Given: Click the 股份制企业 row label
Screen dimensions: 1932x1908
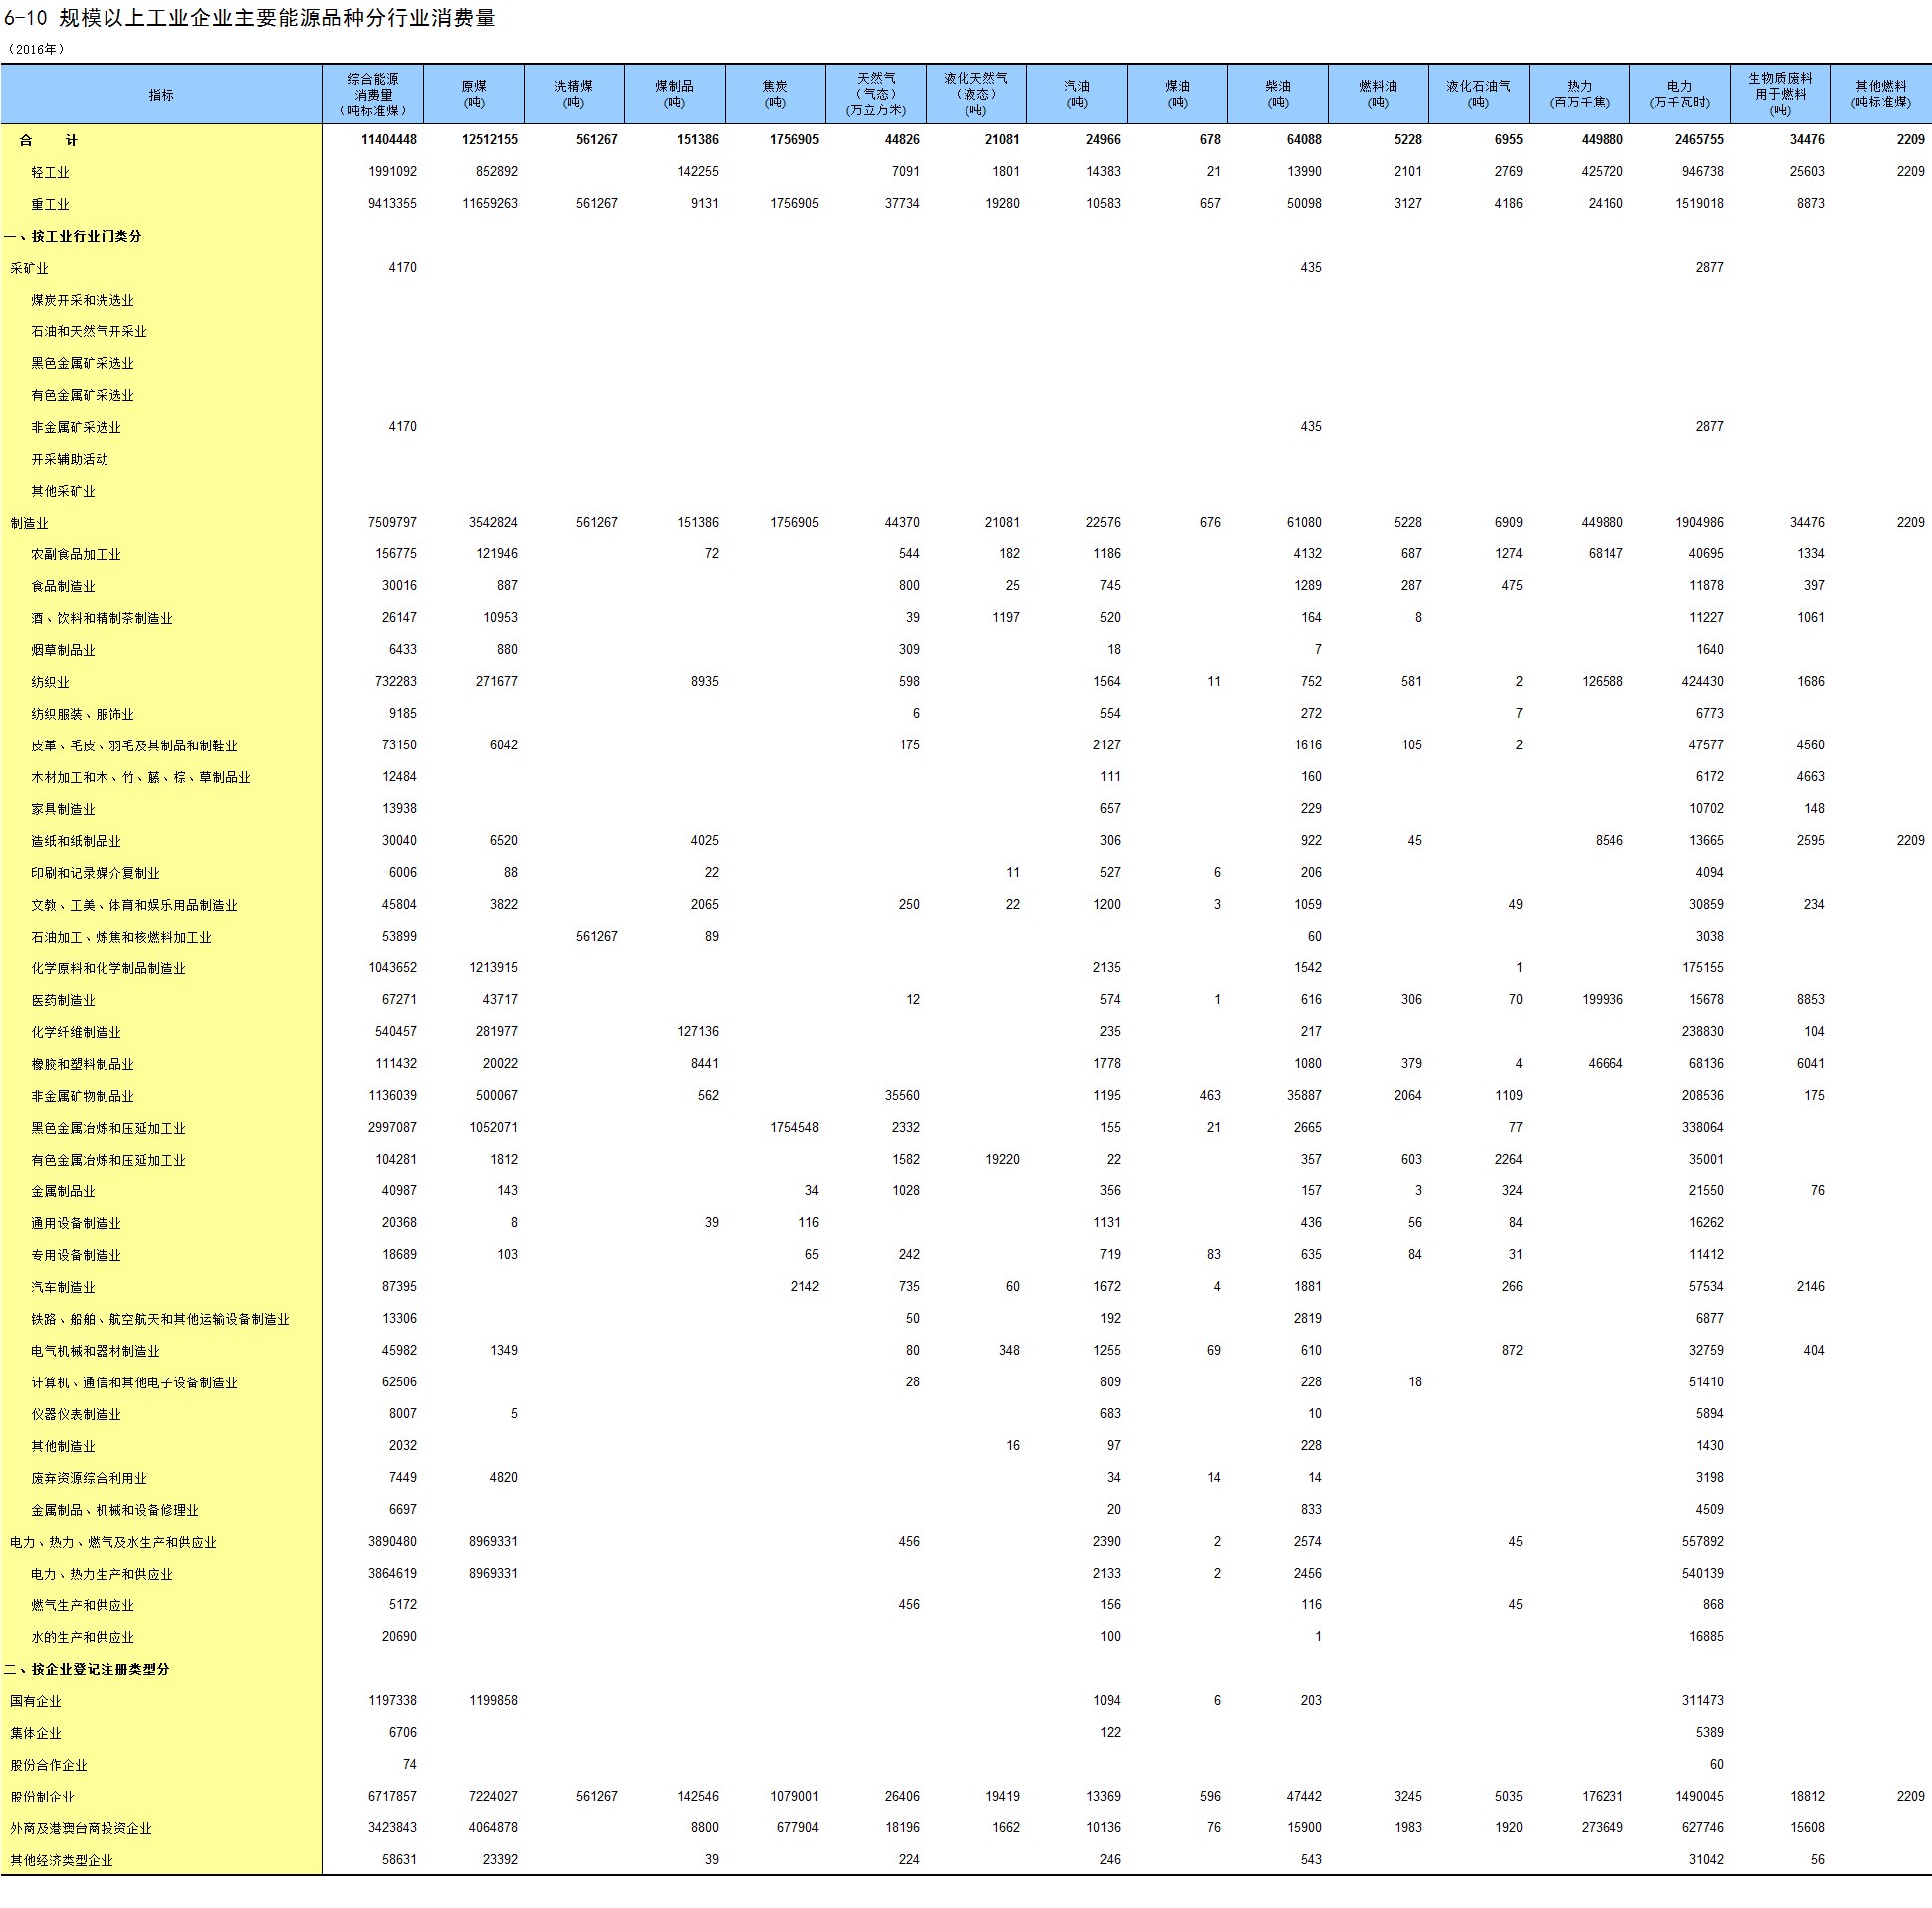Looking at the screenshot, I should point(42,1797).
